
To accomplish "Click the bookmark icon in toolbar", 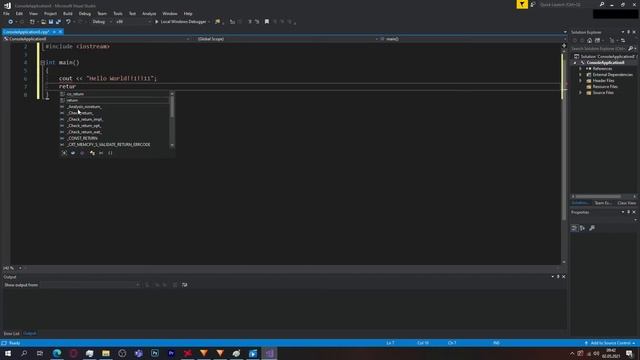I will coord(267,22).
